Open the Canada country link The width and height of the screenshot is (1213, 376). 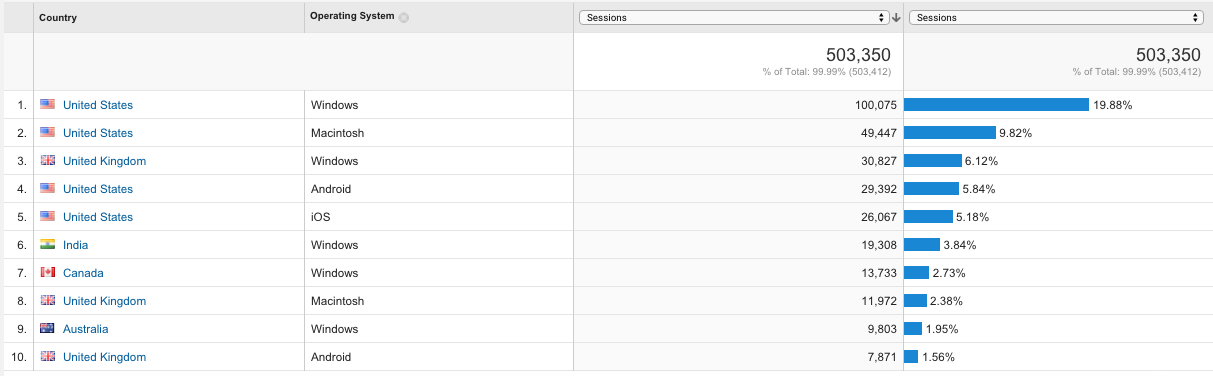coord(83,273)
